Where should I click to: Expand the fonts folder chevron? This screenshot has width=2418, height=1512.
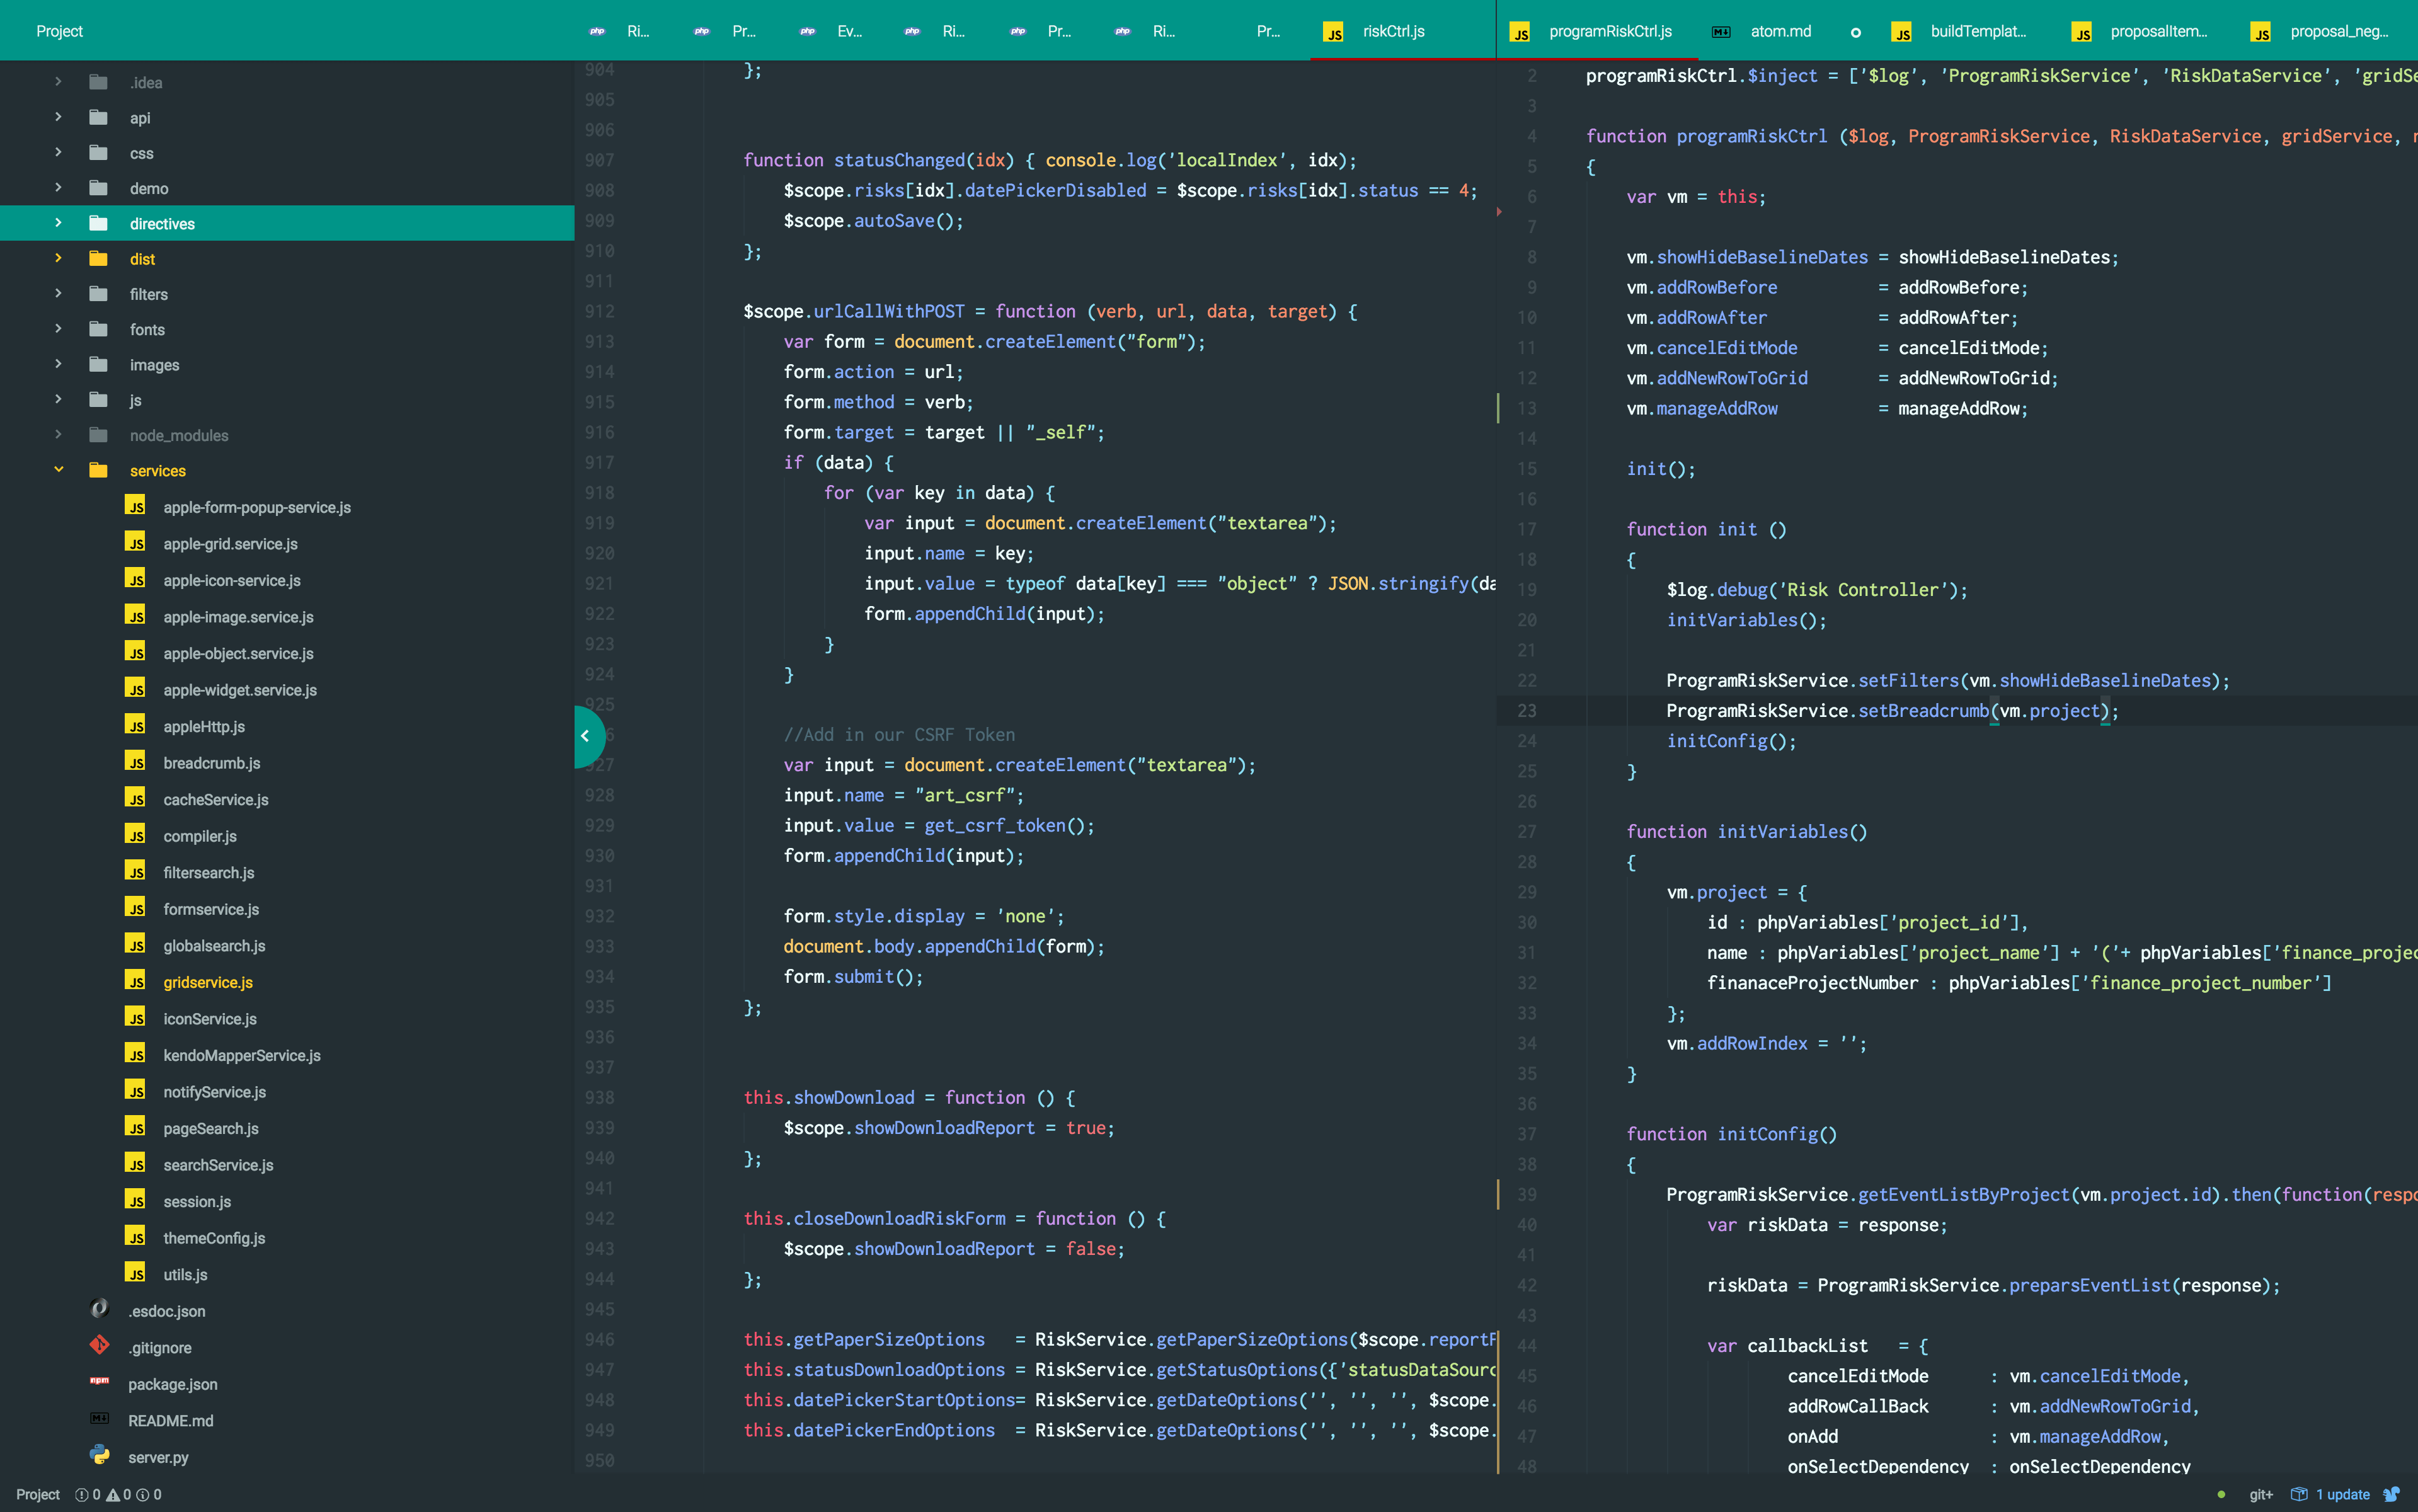pyautogui.click(x=58, y=329)
